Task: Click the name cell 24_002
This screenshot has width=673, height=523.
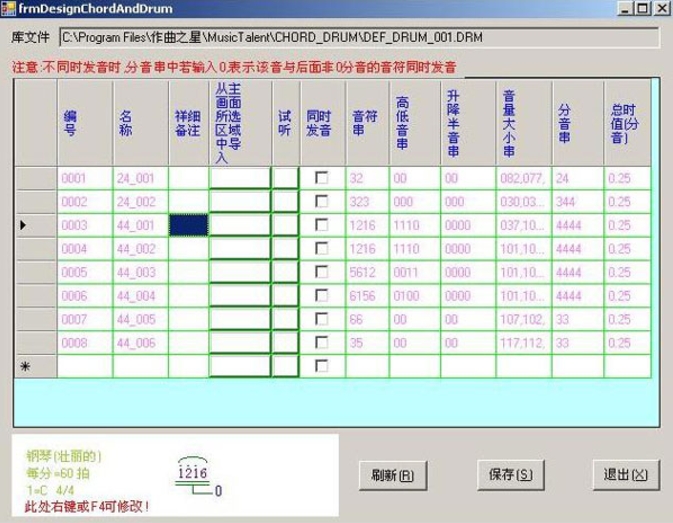Action: point(141,201)
